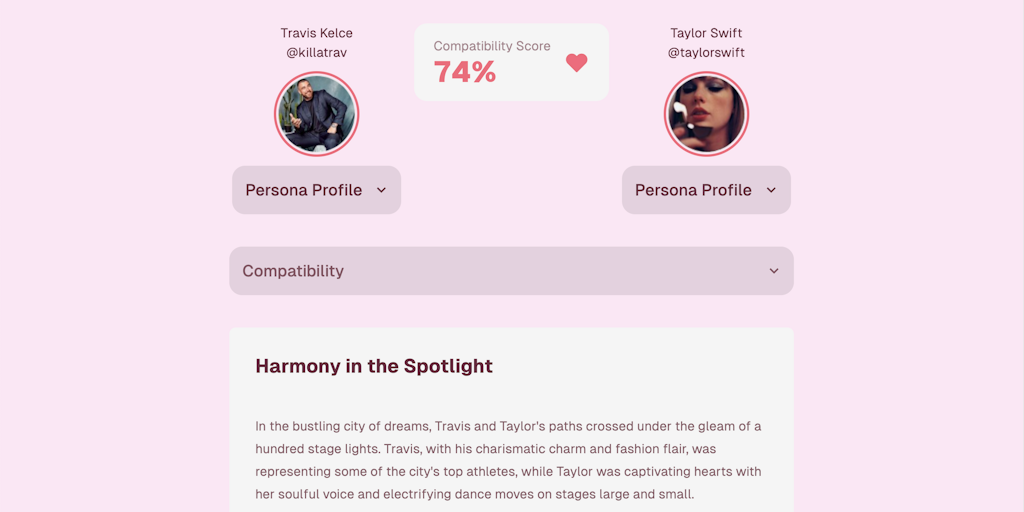Click Taylor Swift's profile picture
This screenshot has height=512, width=1024.
tap(706, 115)
